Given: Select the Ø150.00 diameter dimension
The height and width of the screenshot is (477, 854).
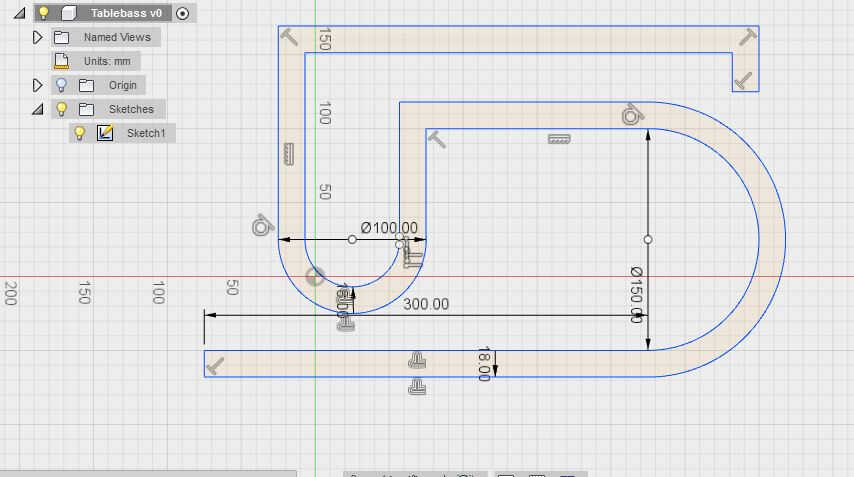Looking at the screenshot, I should (636, 295).
